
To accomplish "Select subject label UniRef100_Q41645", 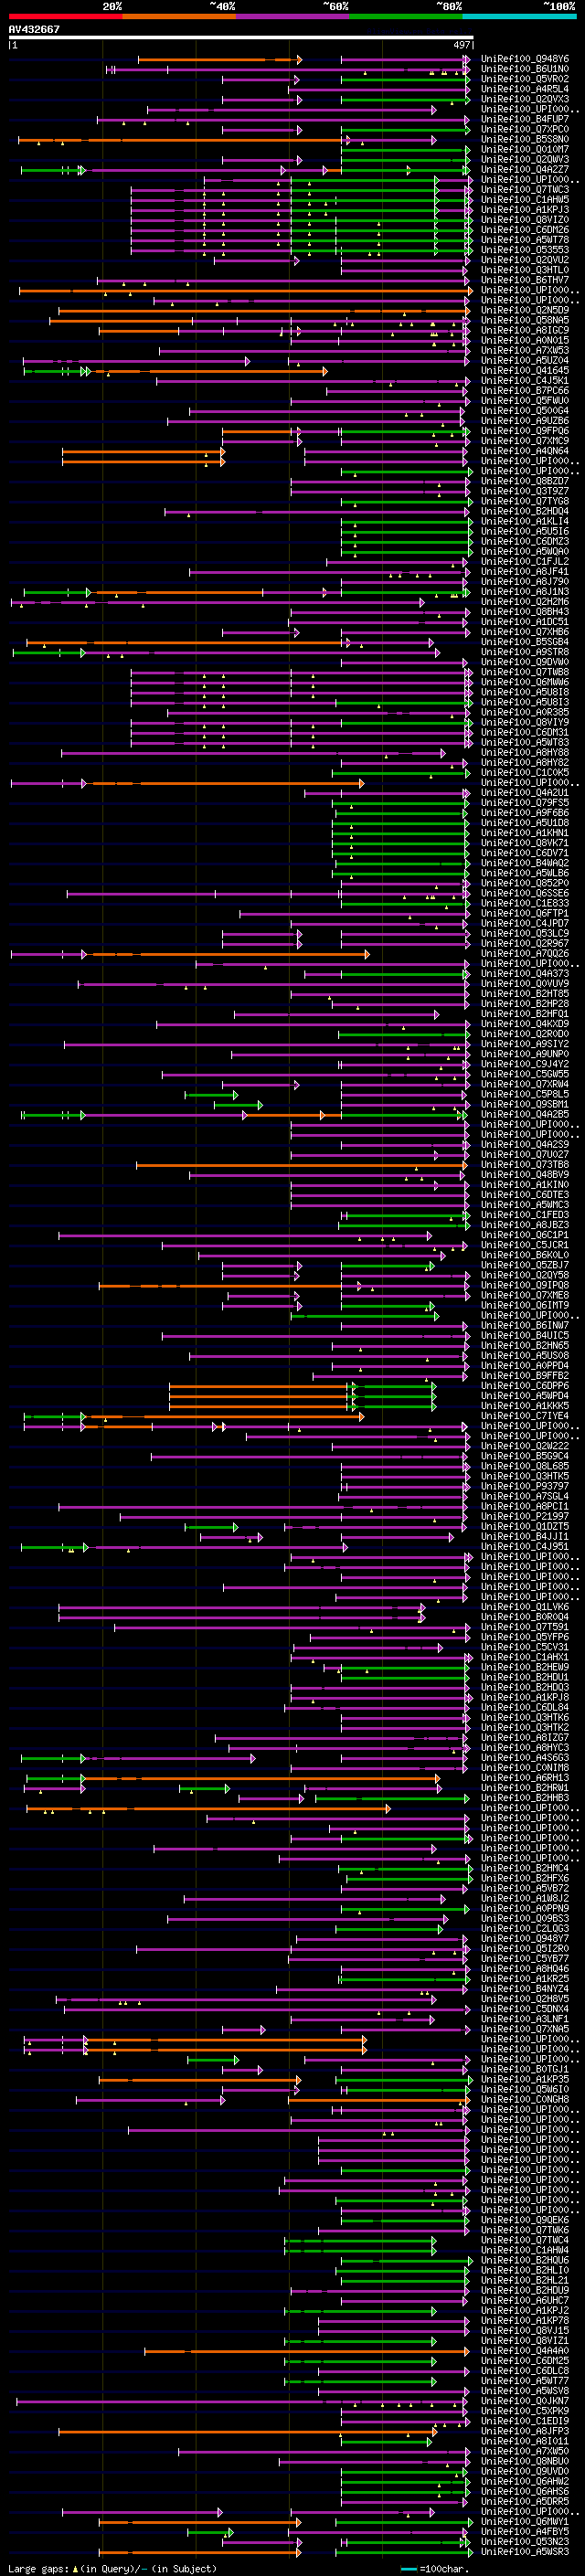I will (525, 370).
